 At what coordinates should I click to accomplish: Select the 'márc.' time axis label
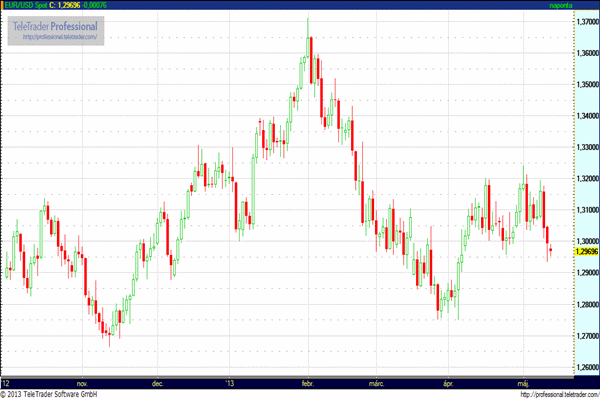click(x=377, y=382)
